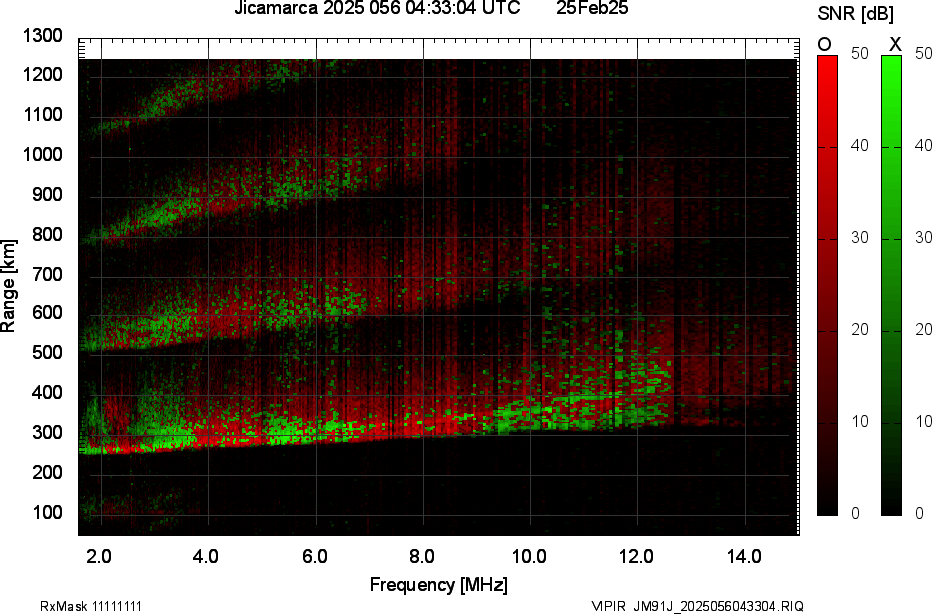
Task: Click the 2.0 frequency axis label
Action: coord(99,557)
